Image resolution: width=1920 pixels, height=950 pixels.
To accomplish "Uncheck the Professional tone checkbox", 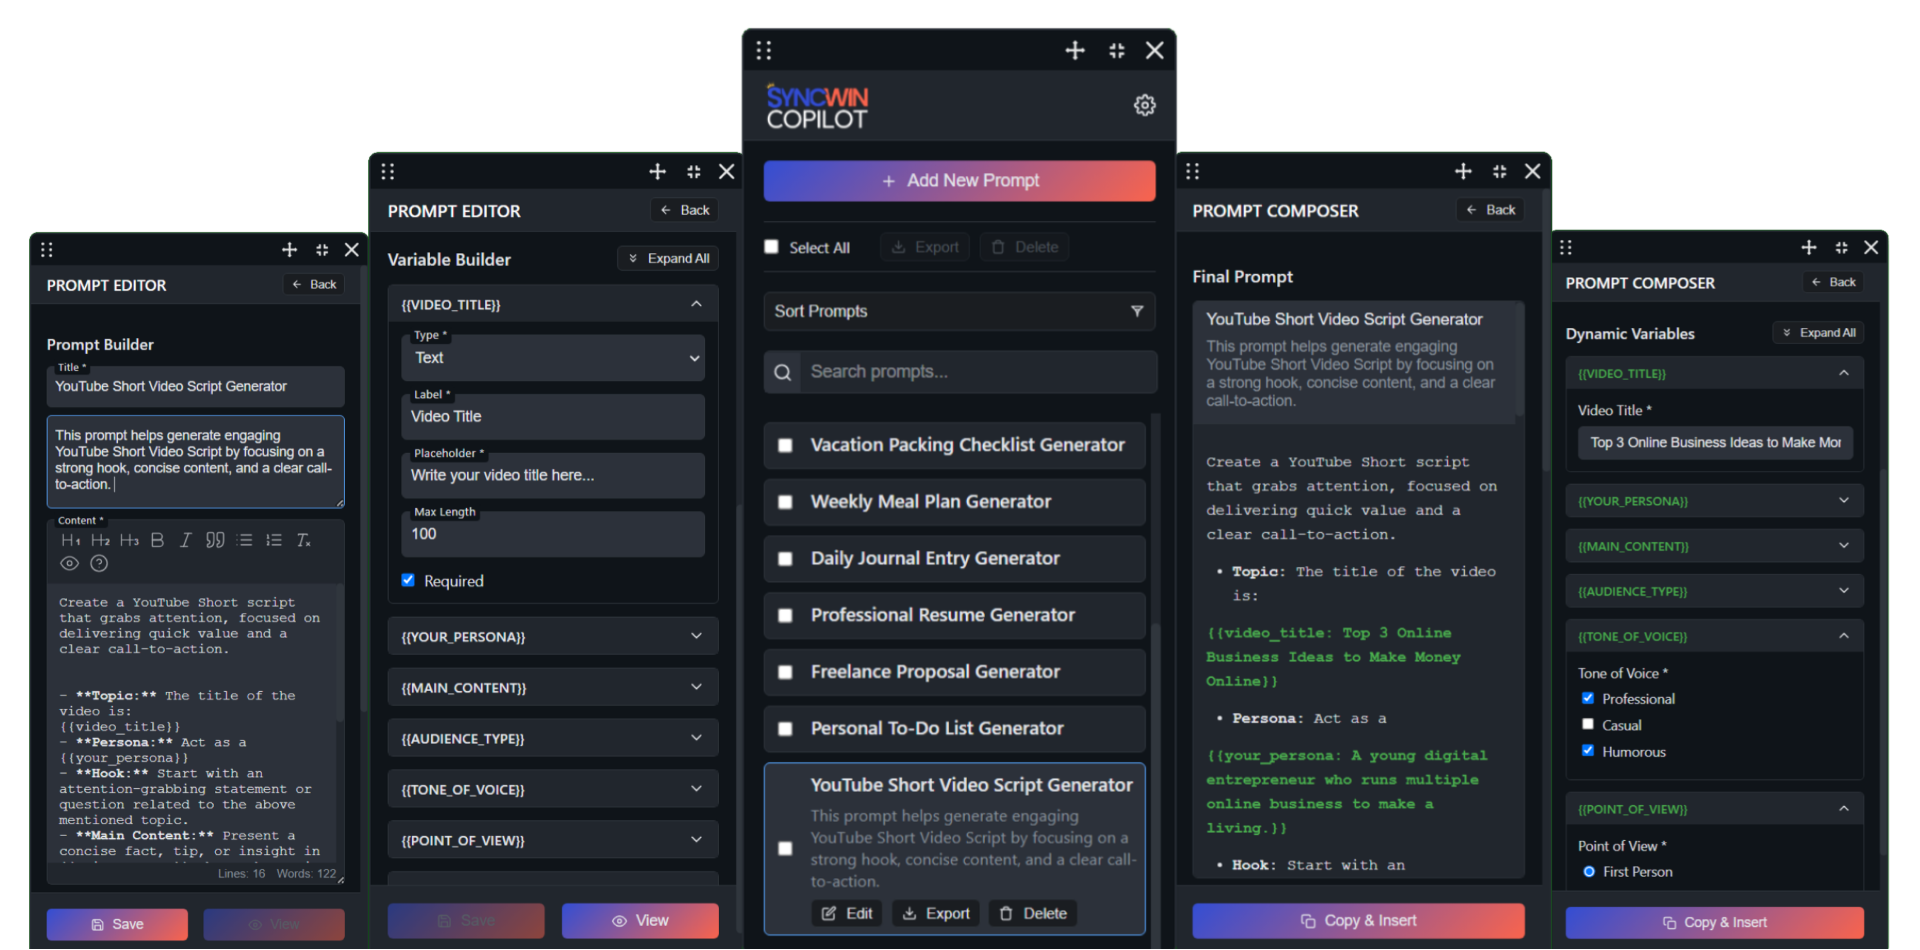I will (x=1588, y=698).
